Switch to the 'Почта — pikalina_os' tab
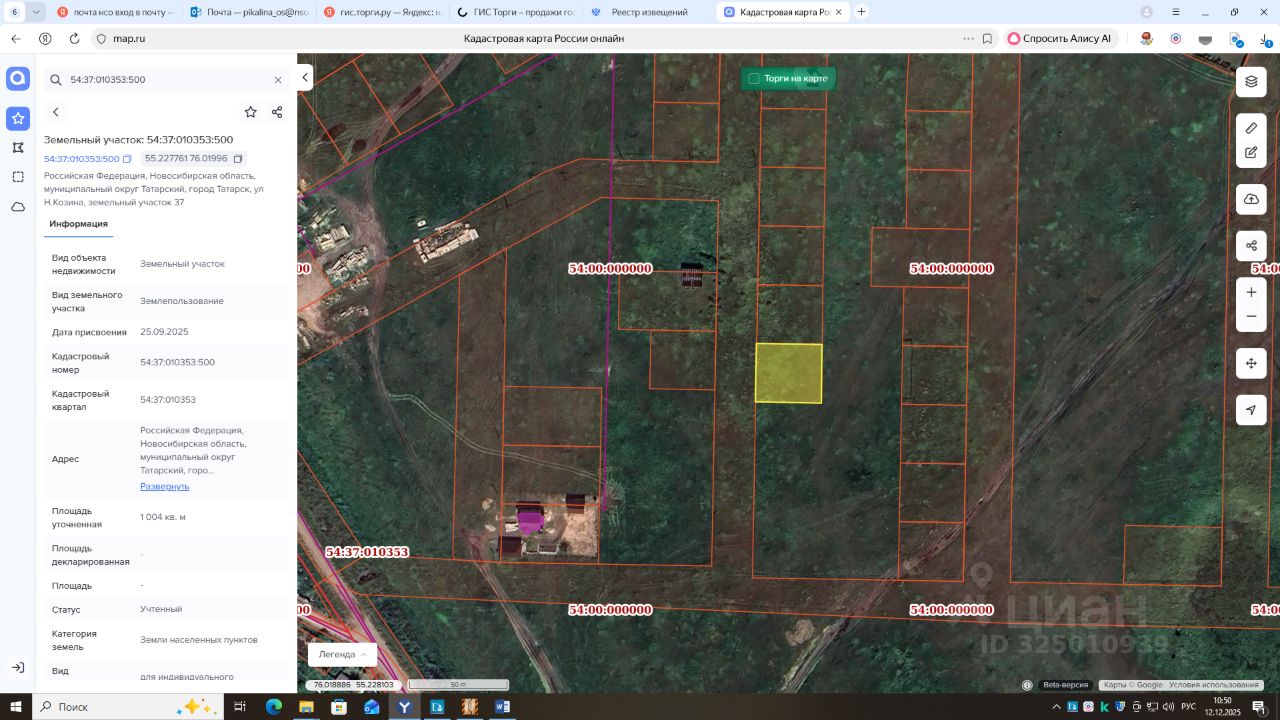The height and width of the screenshot is (720, 1280). pyautogui.click(x=249, y=12)
